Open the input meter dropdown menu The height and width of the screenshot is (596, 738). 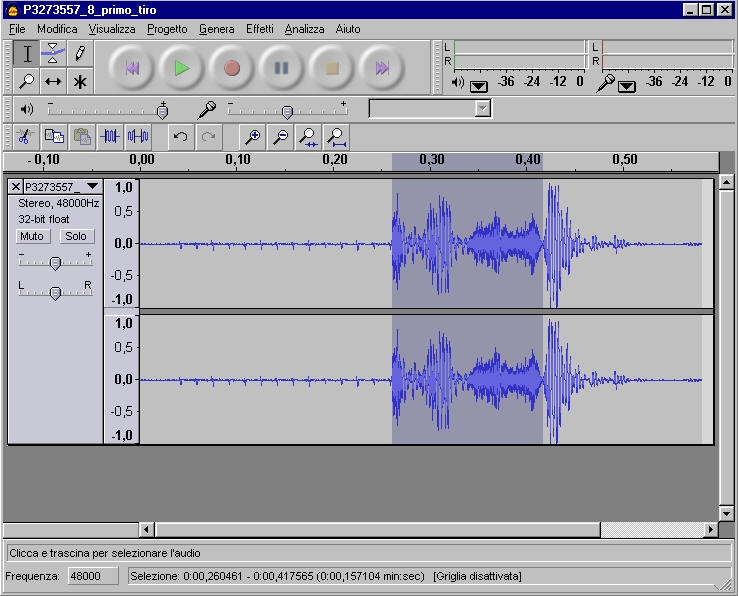[627, 86]
